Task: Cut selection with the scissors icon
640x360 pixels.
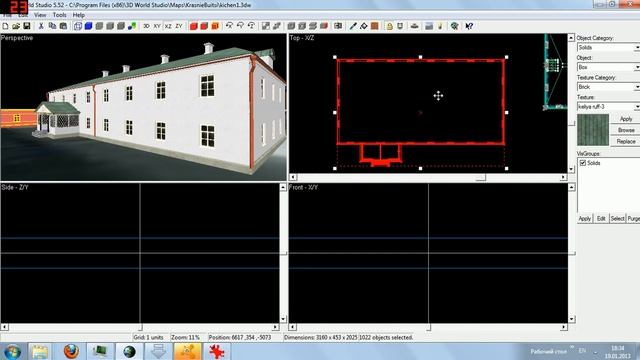Action: point(41,26)
